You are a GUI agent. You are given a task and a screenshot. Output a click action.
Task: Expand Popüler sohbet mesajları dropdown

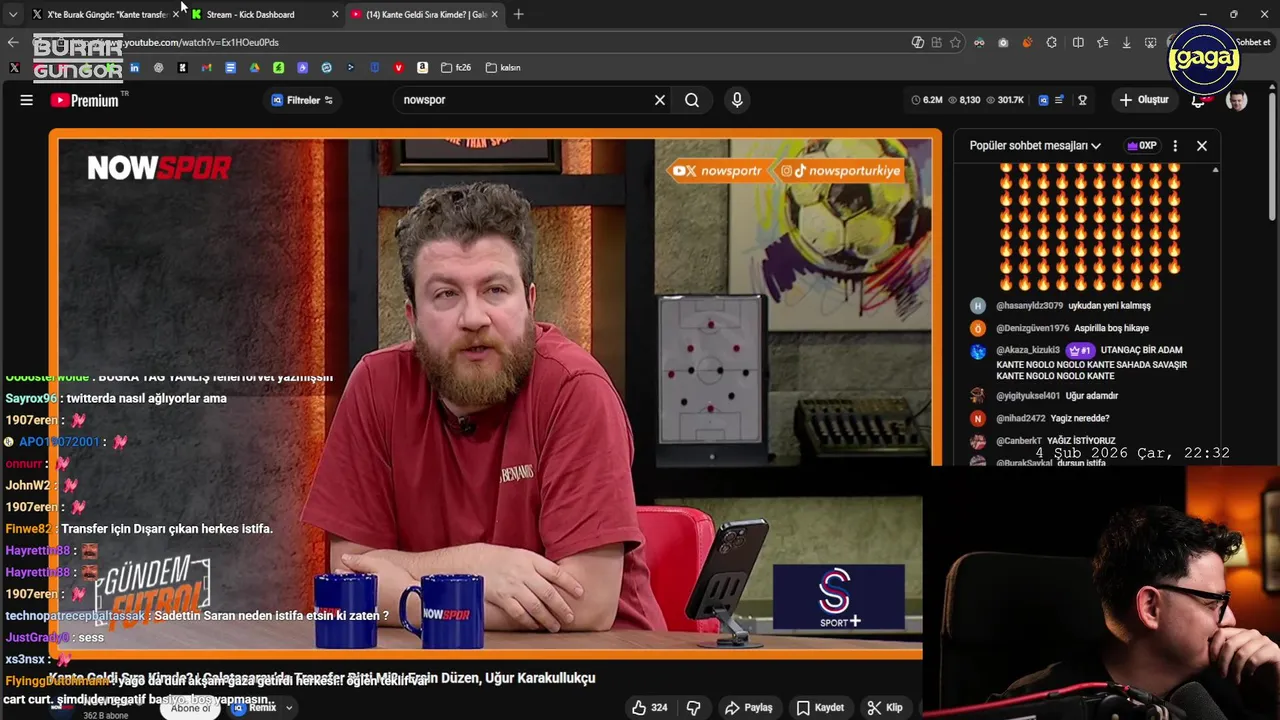click(1035, 146)
